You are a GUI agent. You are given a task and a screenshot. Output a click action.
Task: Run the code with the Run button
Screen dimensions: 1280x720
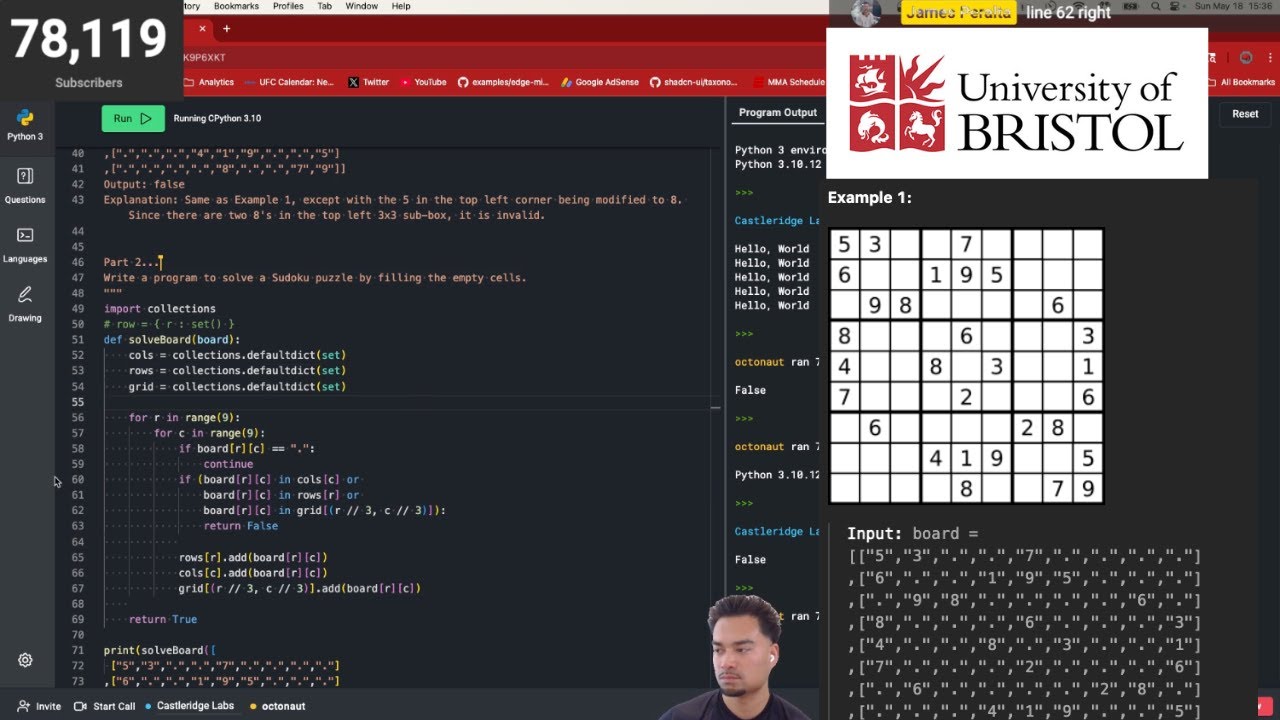click(133, 118)
